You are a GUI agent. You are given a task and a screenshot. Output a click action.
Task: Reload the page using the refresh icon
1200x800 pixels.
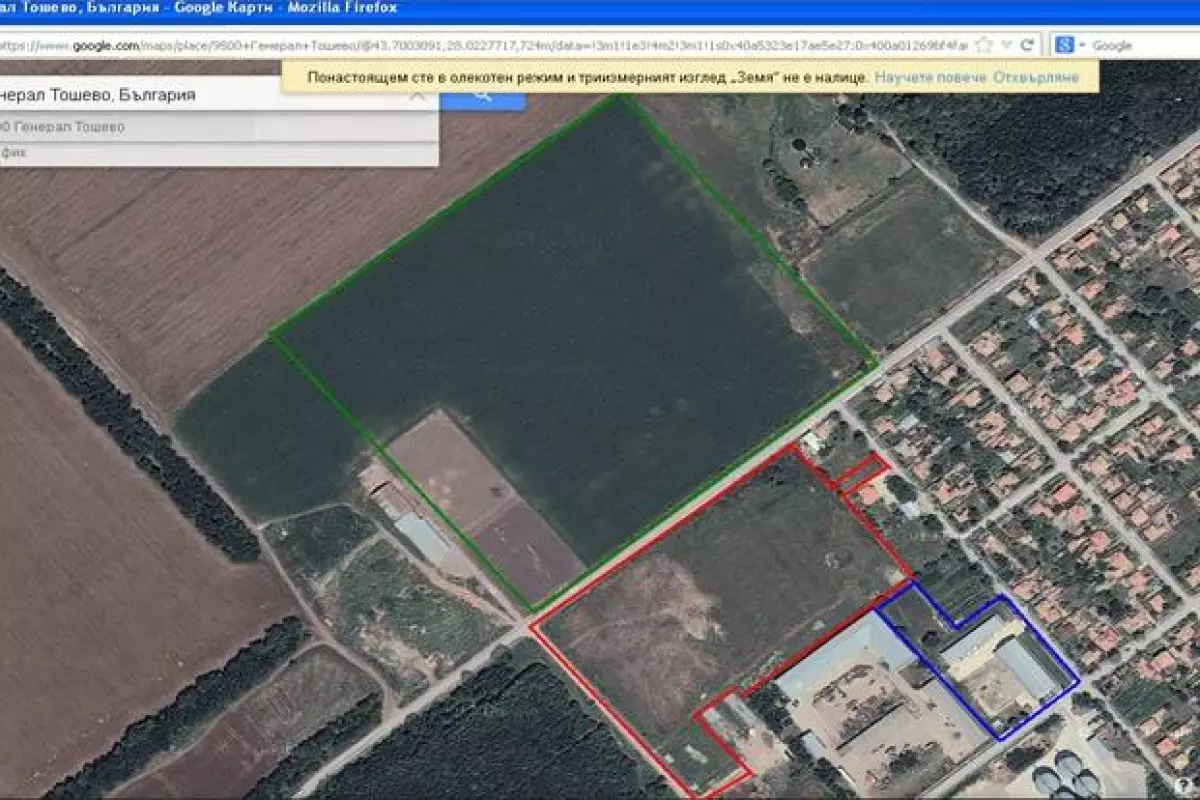[x=1027, y=45]
